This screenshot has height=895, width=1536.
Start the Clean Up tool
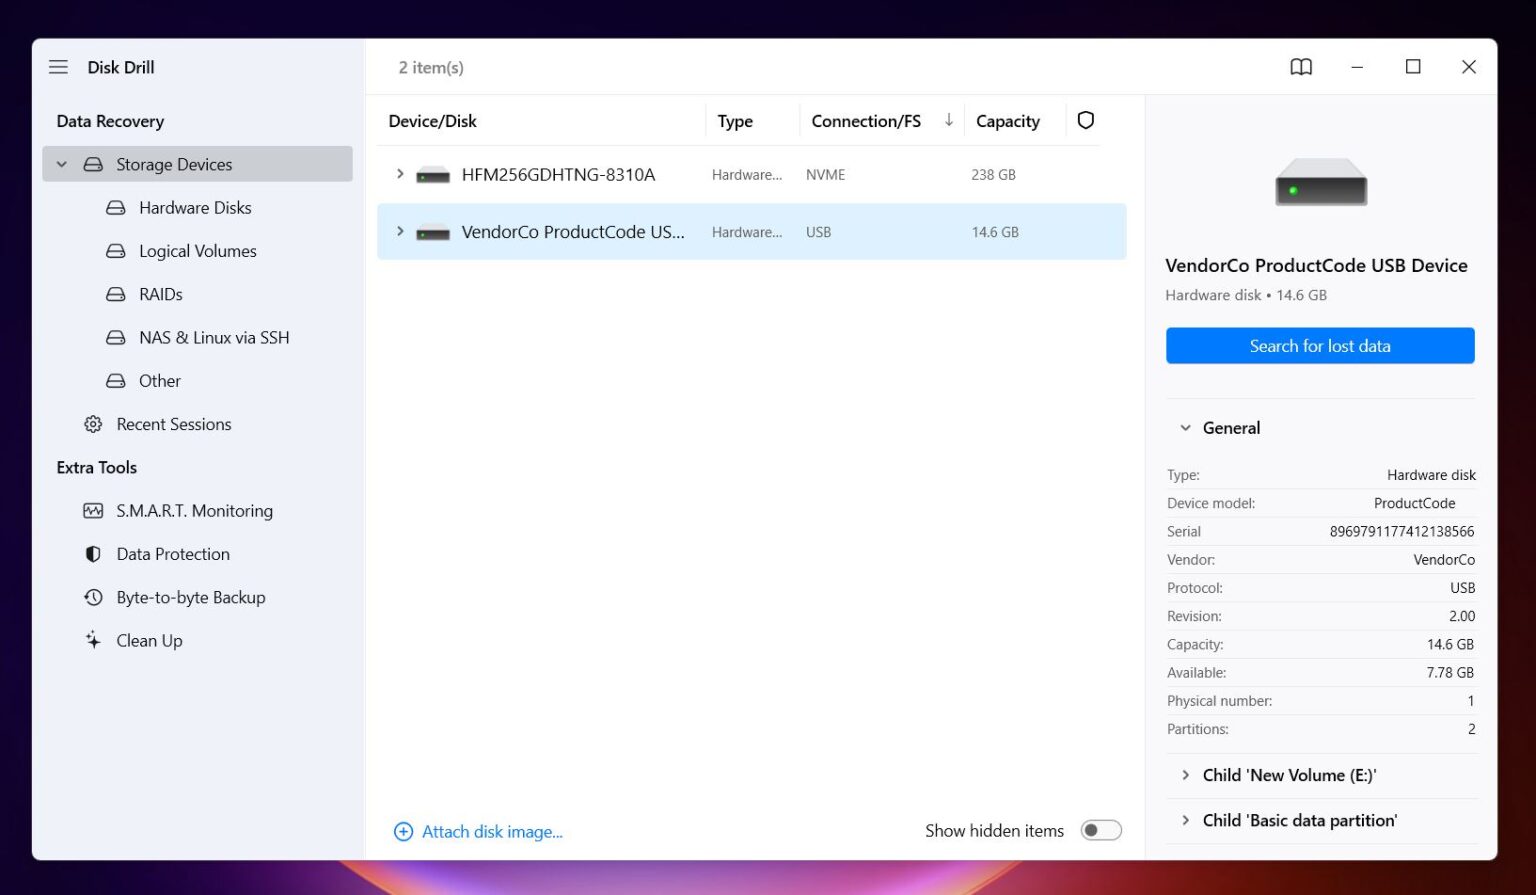pos(148,640)
